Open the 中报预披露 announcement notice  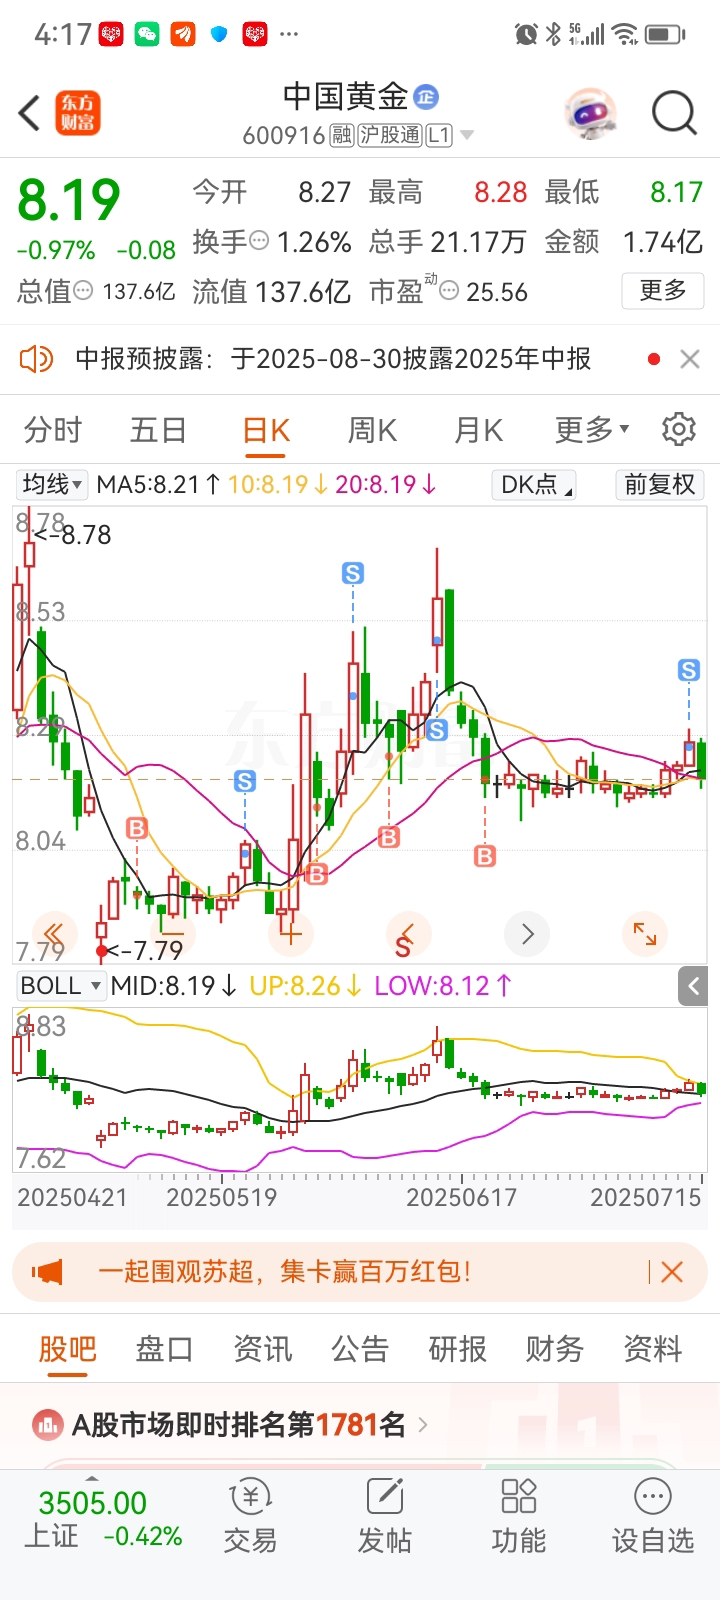click(333, 358)
